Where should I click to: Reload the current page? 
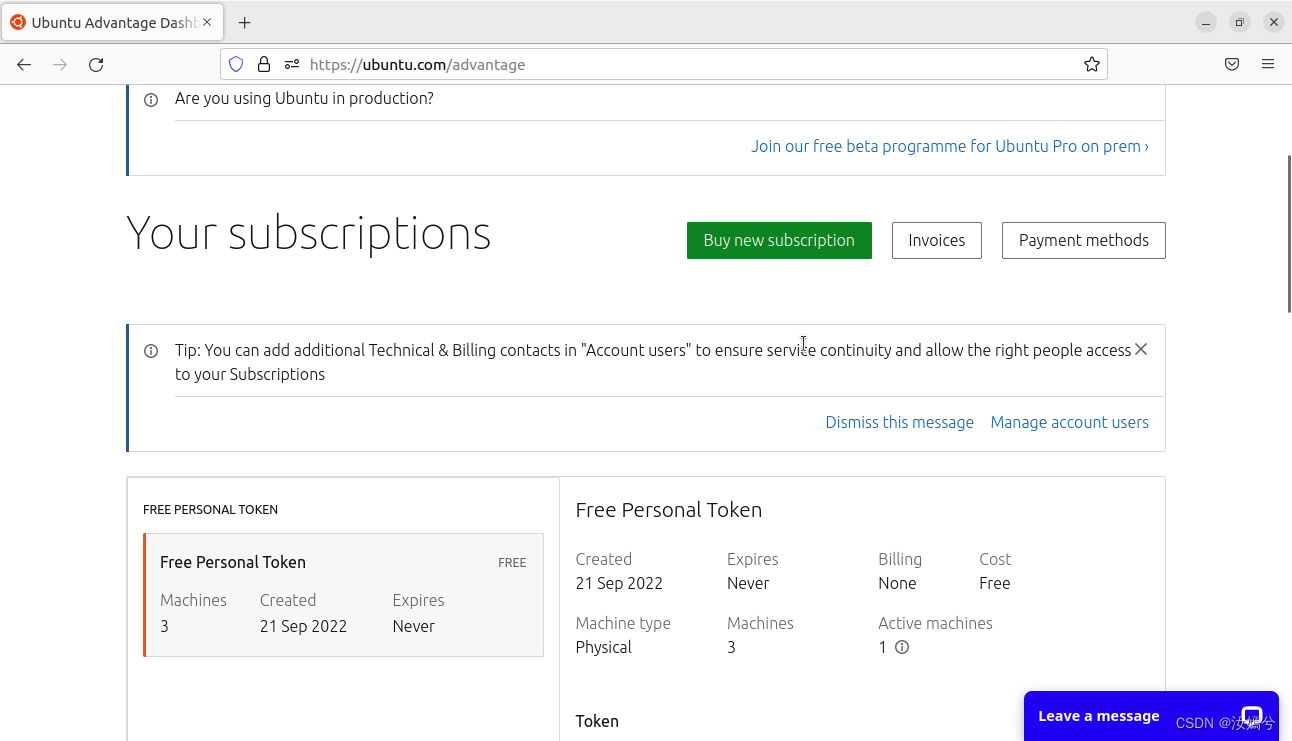pos(96,64)
